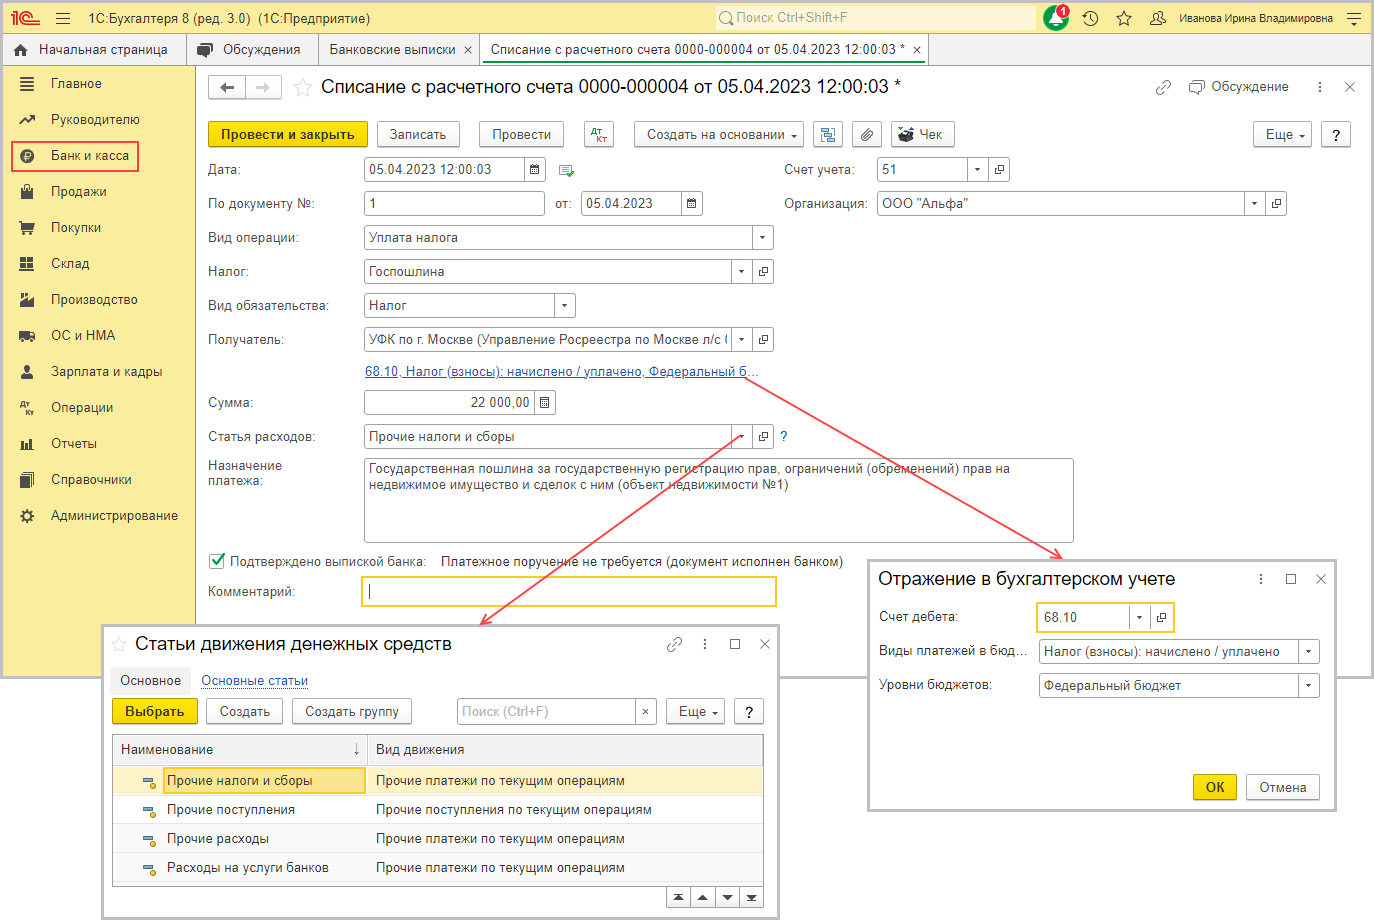The width and height of the screenshot is (1374, 920).
Task: Expand Налог Госпошлина dropdown
Action: pyautogui.click(x=742, y=272)
